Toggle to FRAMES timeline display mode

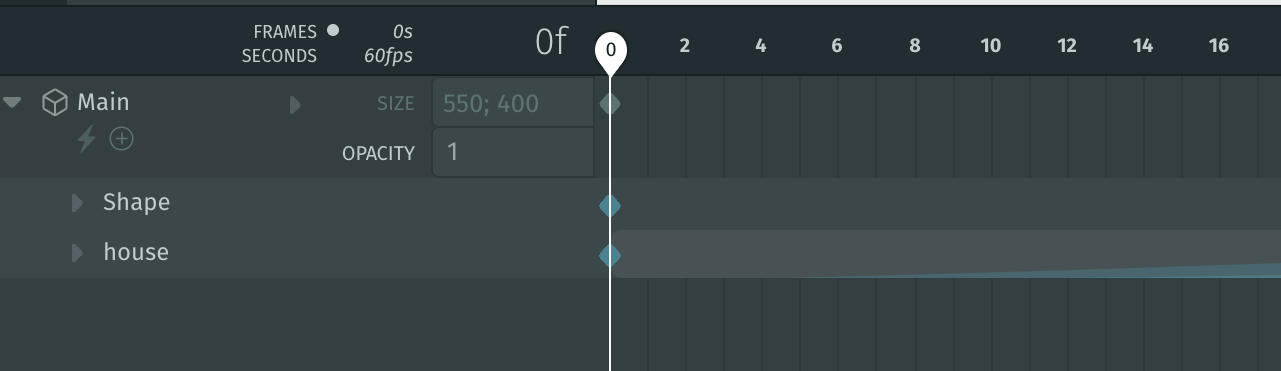[x=285, y=32]
